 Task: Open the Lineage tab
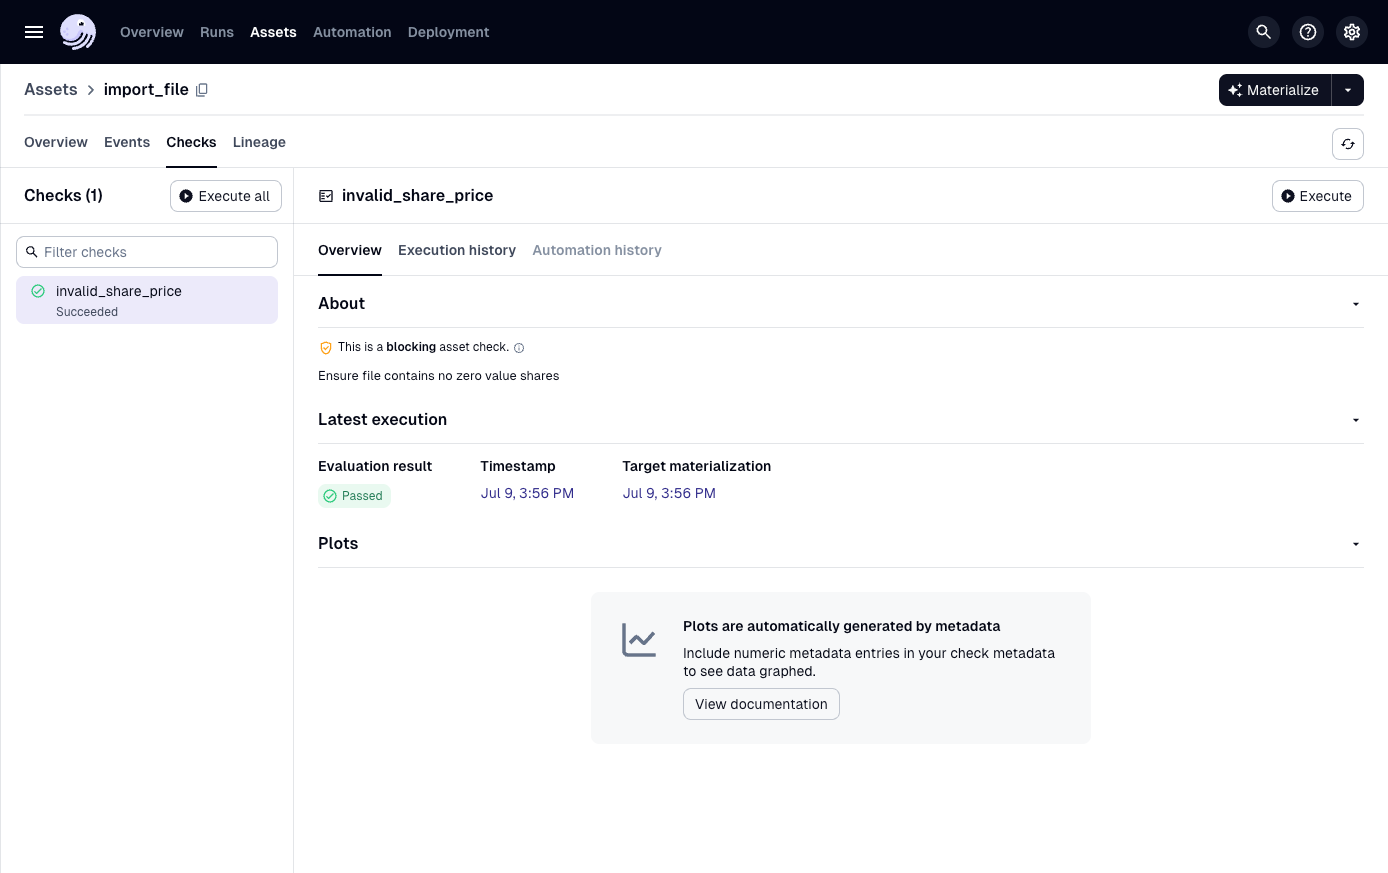259,142
